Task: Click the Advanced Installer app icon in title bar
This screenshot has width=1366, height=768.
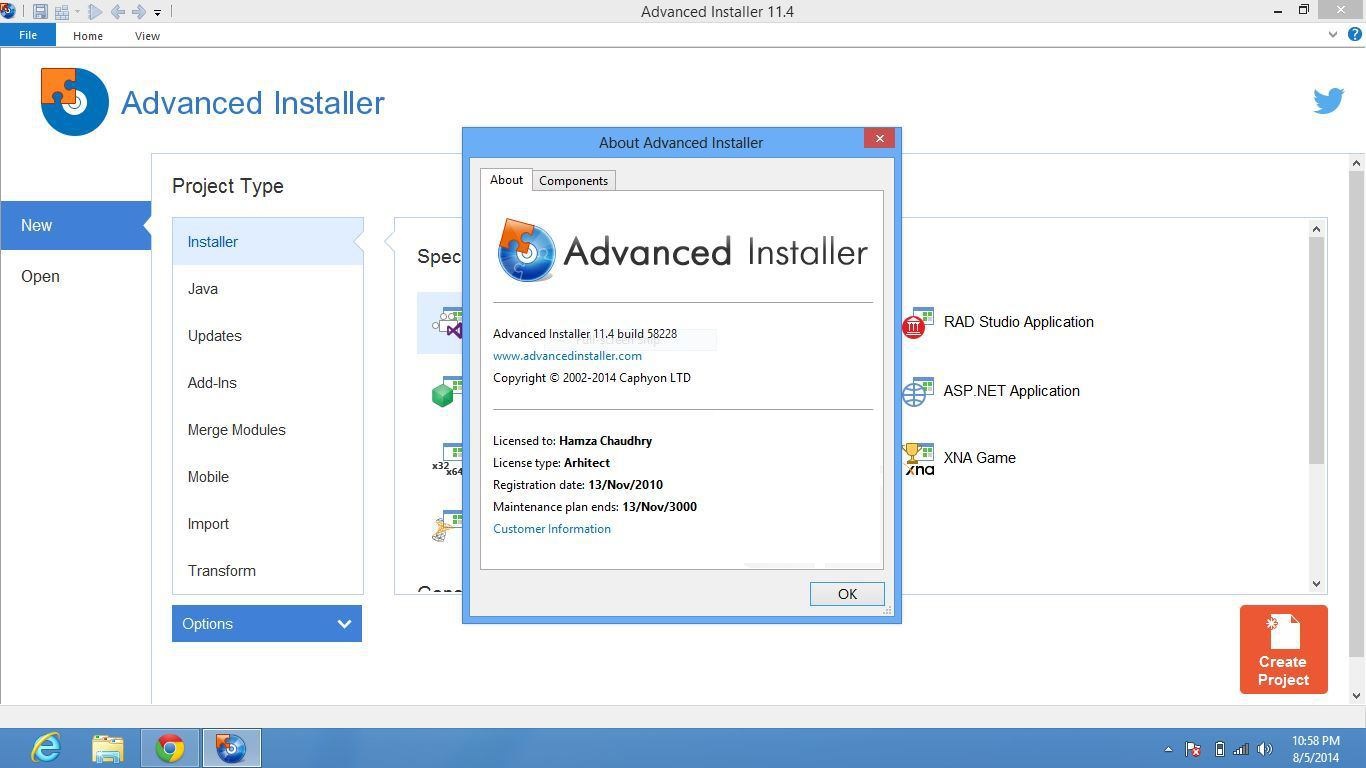Action: [8, 11]
